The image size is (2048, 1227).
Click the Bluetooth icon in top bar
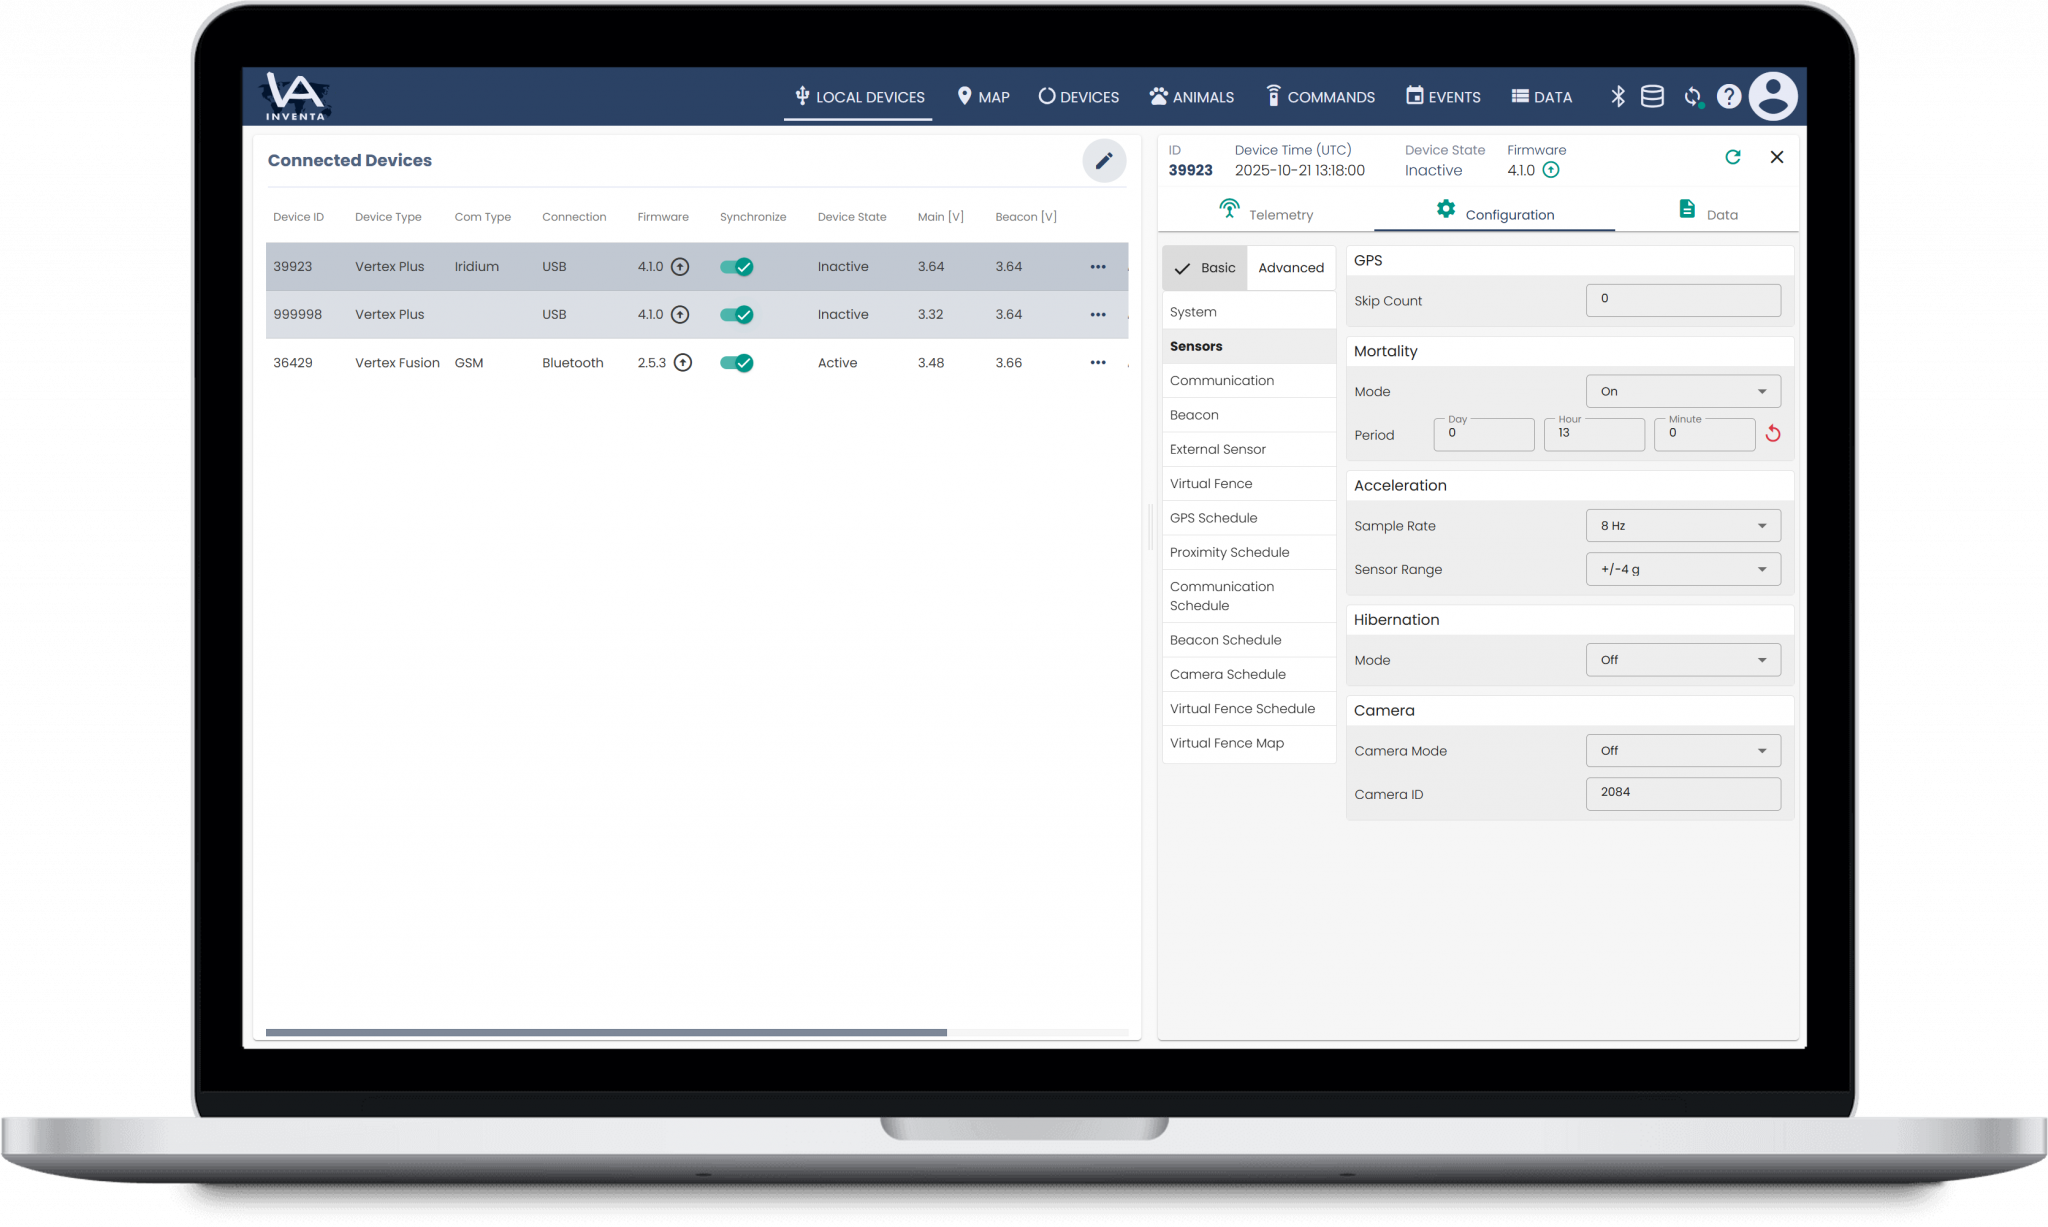pyautogui.click(x=1617, y=97)
